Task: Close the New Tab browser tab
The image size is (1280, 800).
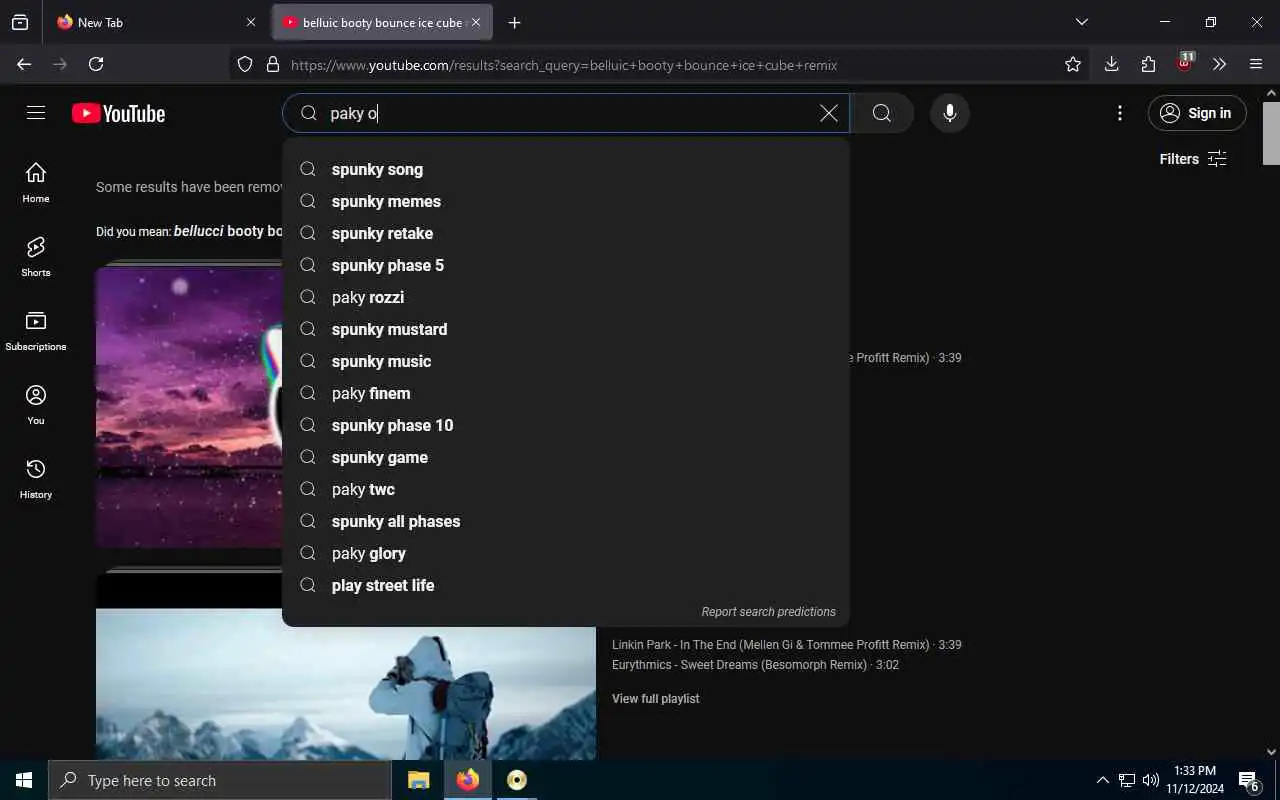Action: (250, 22)
